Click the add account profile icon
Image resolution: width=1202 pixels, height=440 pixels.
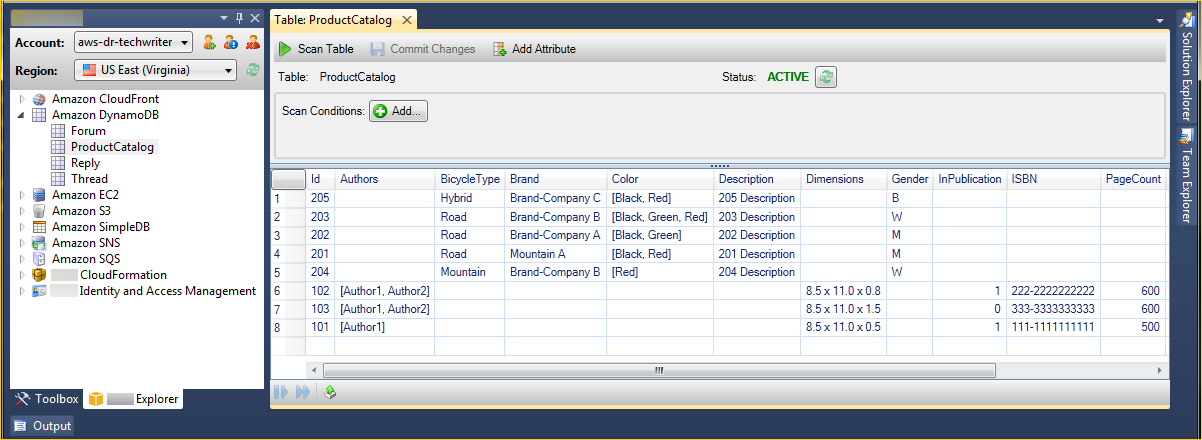click(210, 42)
